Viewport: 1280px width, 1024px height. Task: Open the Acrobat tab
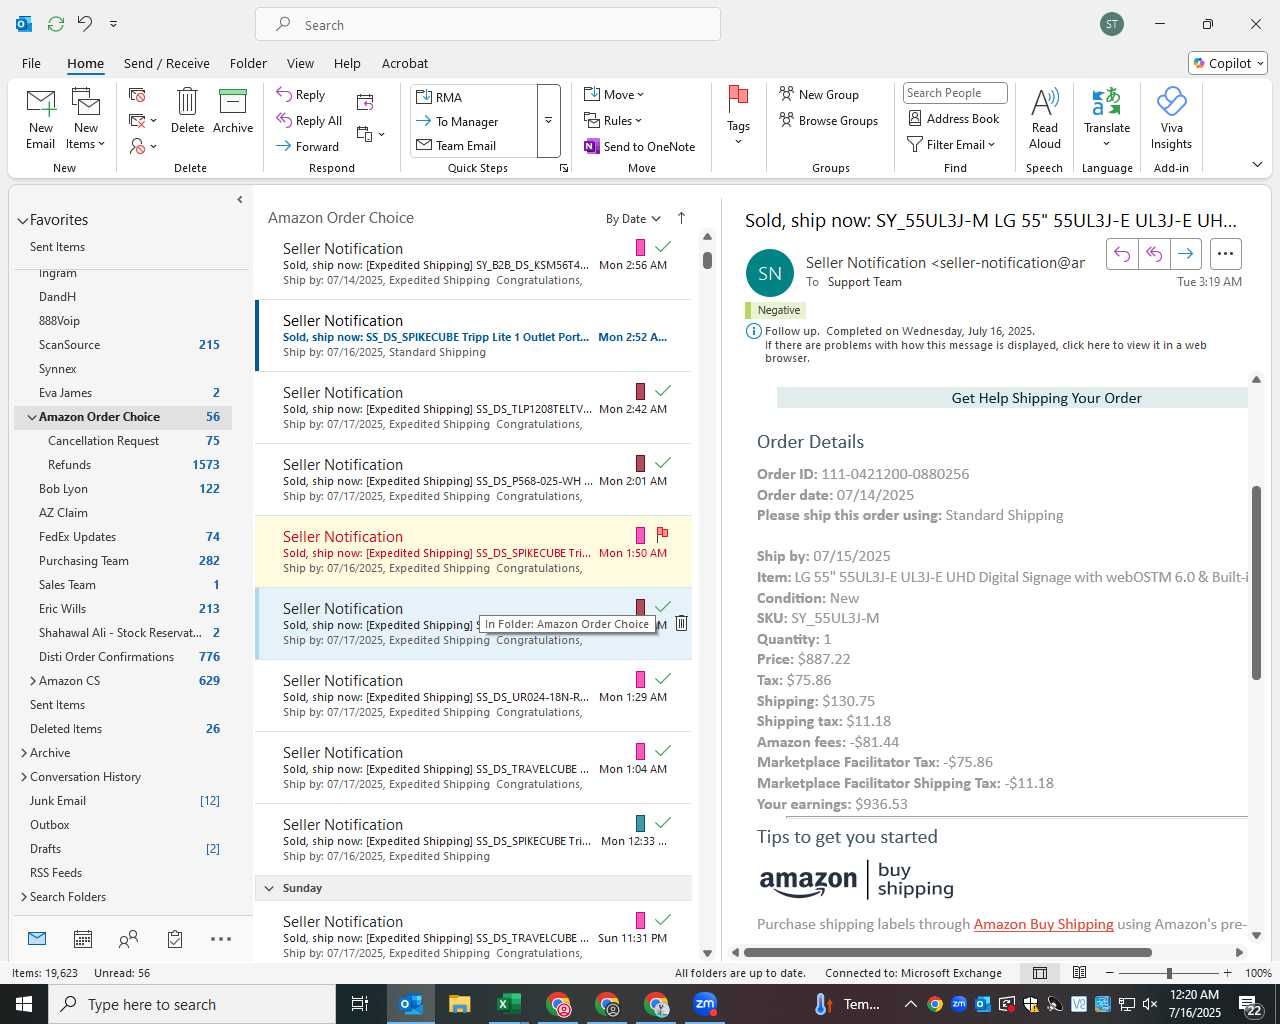(405, 63)
